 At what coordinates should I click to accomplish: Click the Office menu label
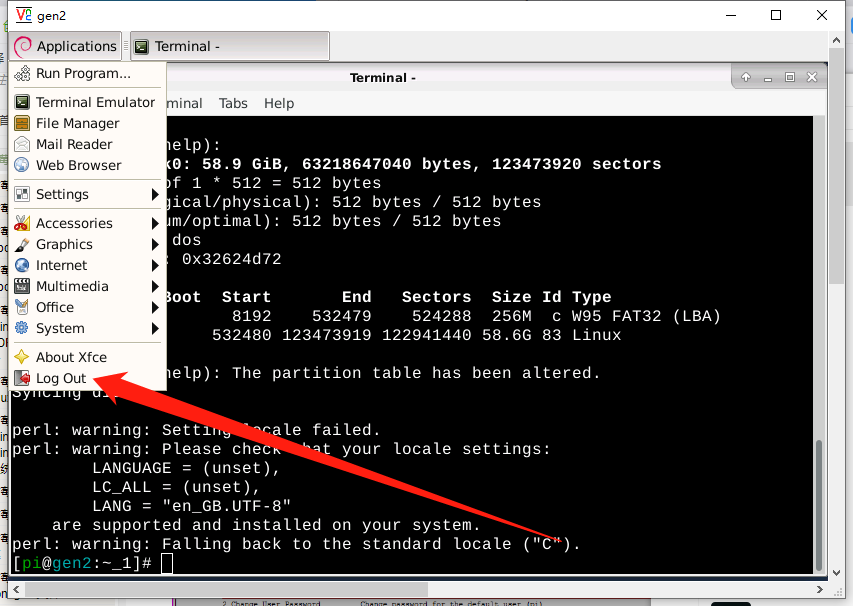(55, 307)
